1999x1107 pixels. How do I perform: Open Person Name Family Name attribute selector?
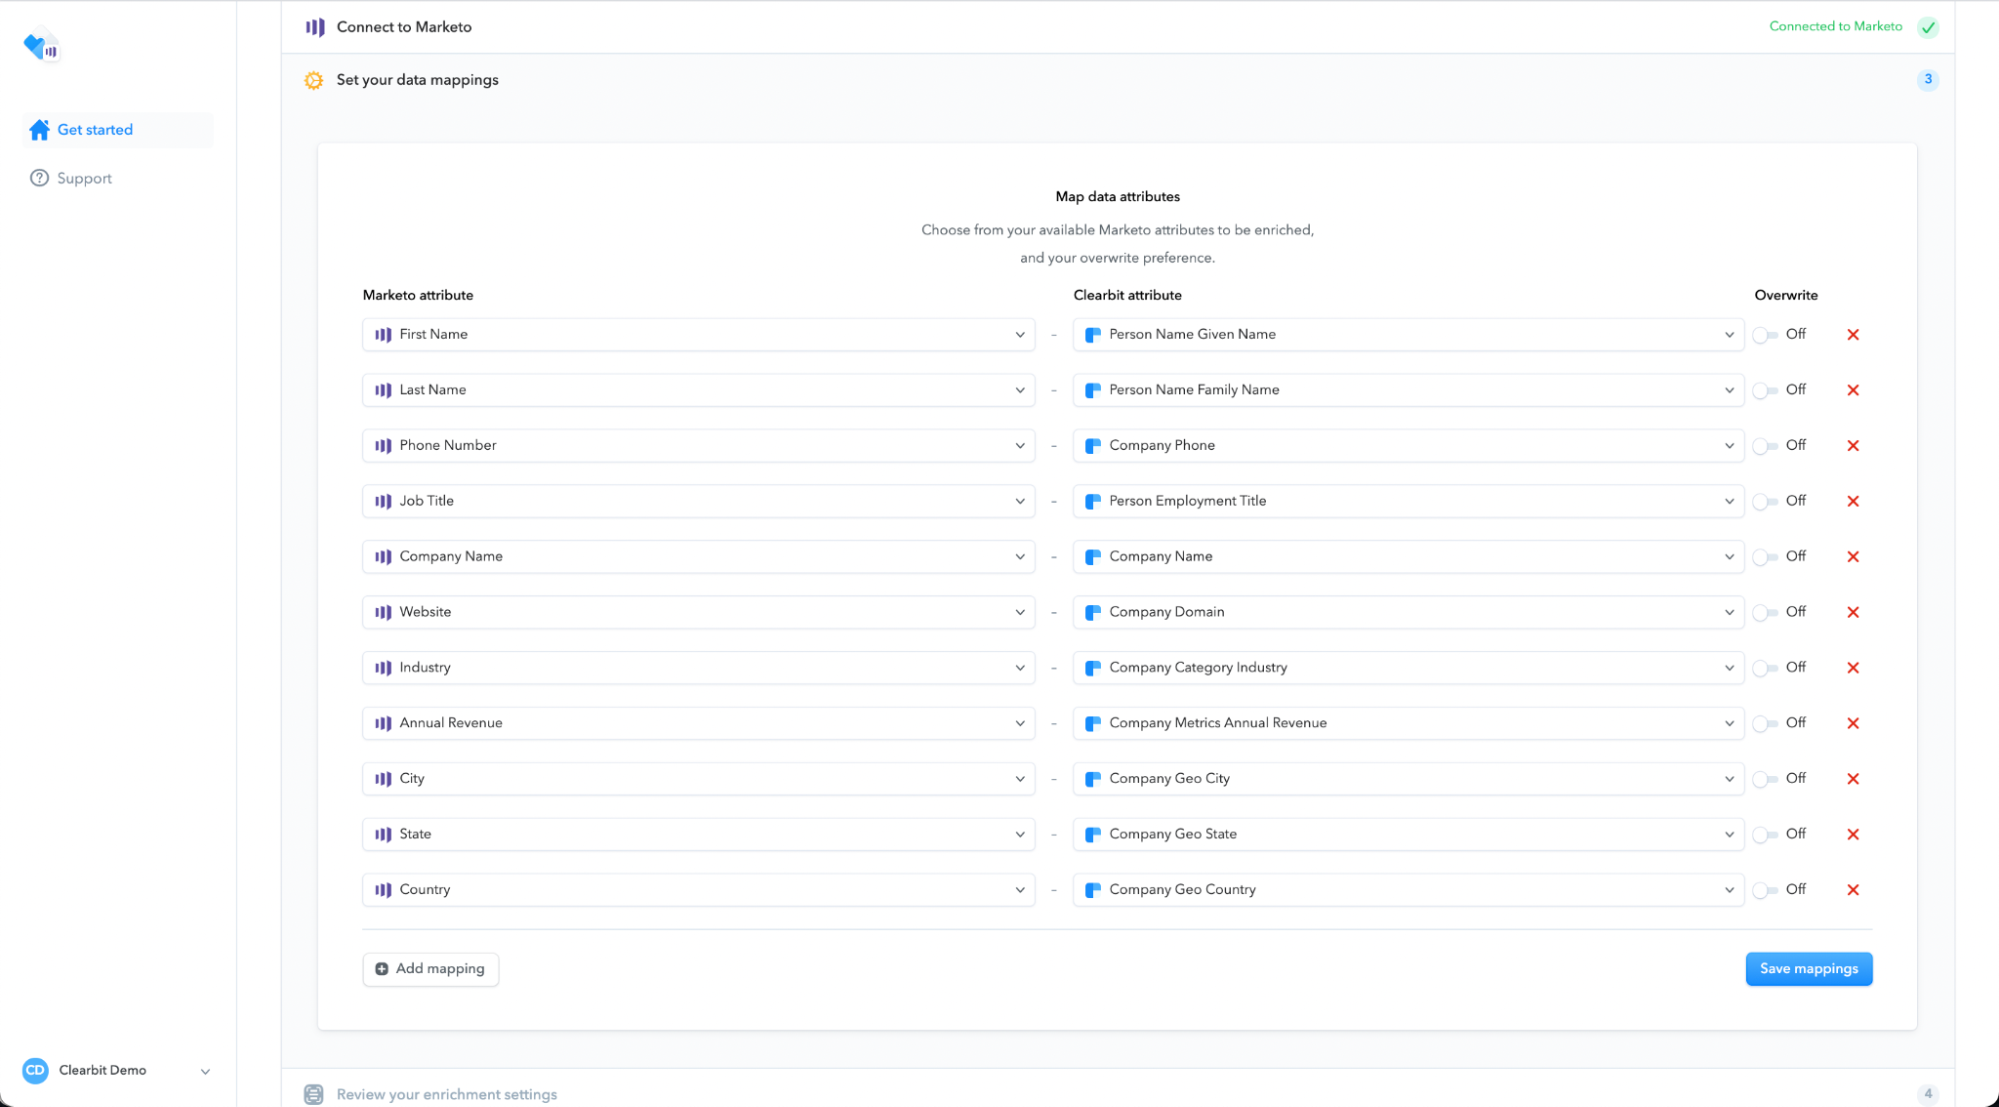(1408, 390)
